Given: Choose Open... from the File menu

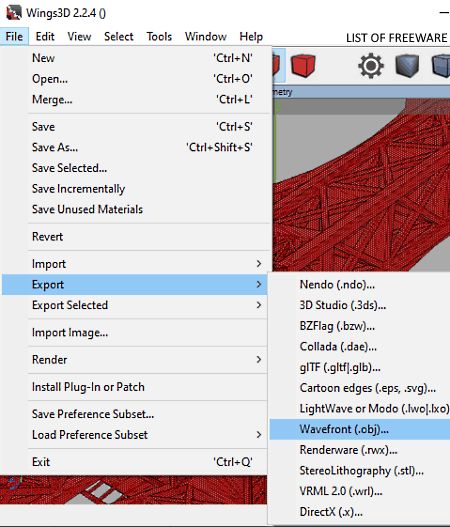Looking at the screenshot, I should pyautogui.click(x=136, y=79).
